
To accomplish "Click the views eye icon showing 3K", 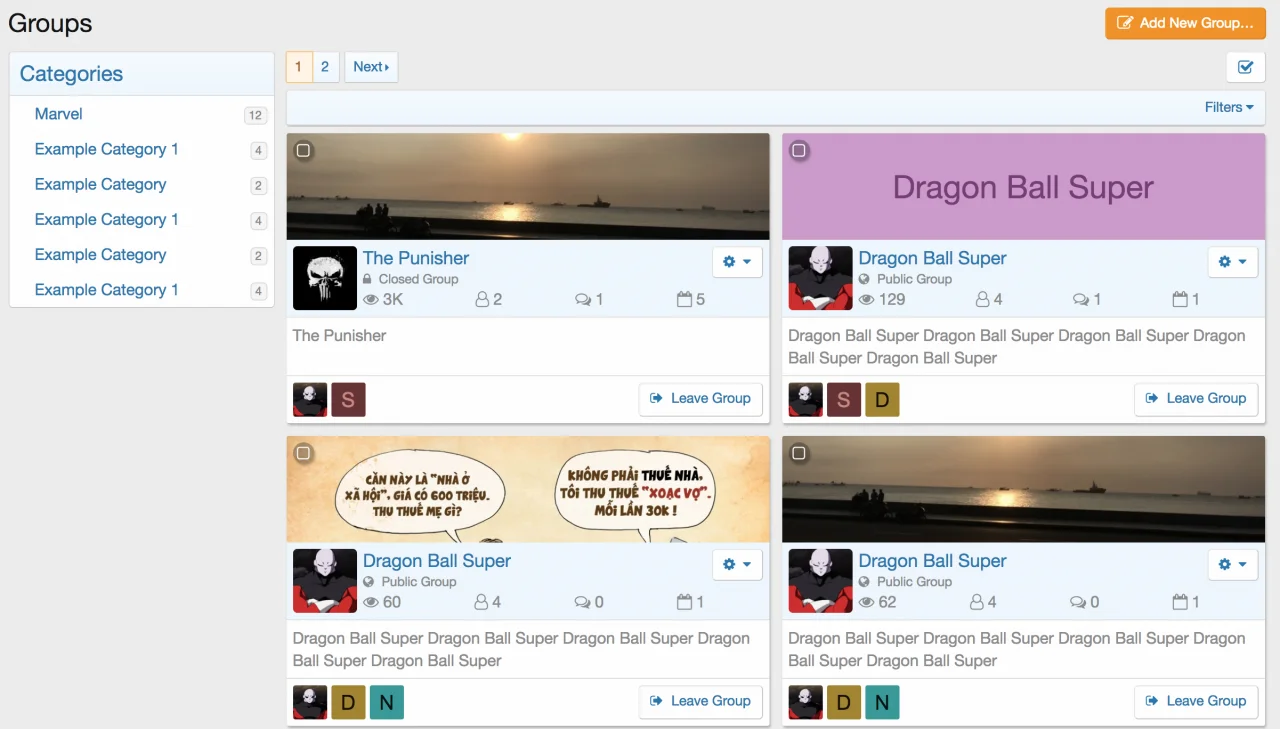I will 371,299.
